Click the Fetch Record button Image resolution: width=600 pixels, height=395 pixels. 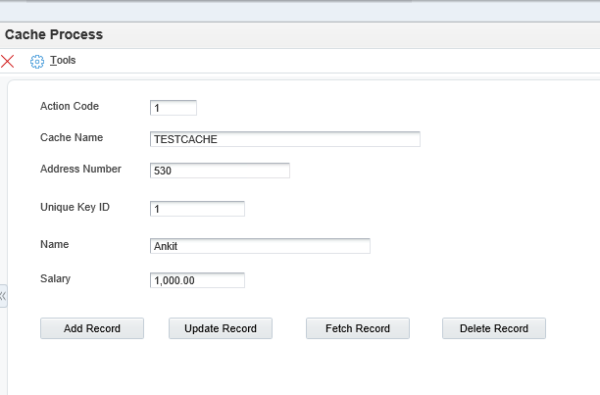358,328
